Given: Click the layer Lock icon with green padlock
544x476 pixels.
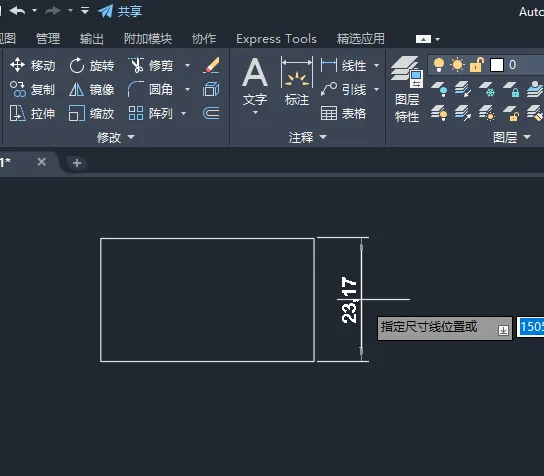Looking at the screenshot, I should 511,89.
